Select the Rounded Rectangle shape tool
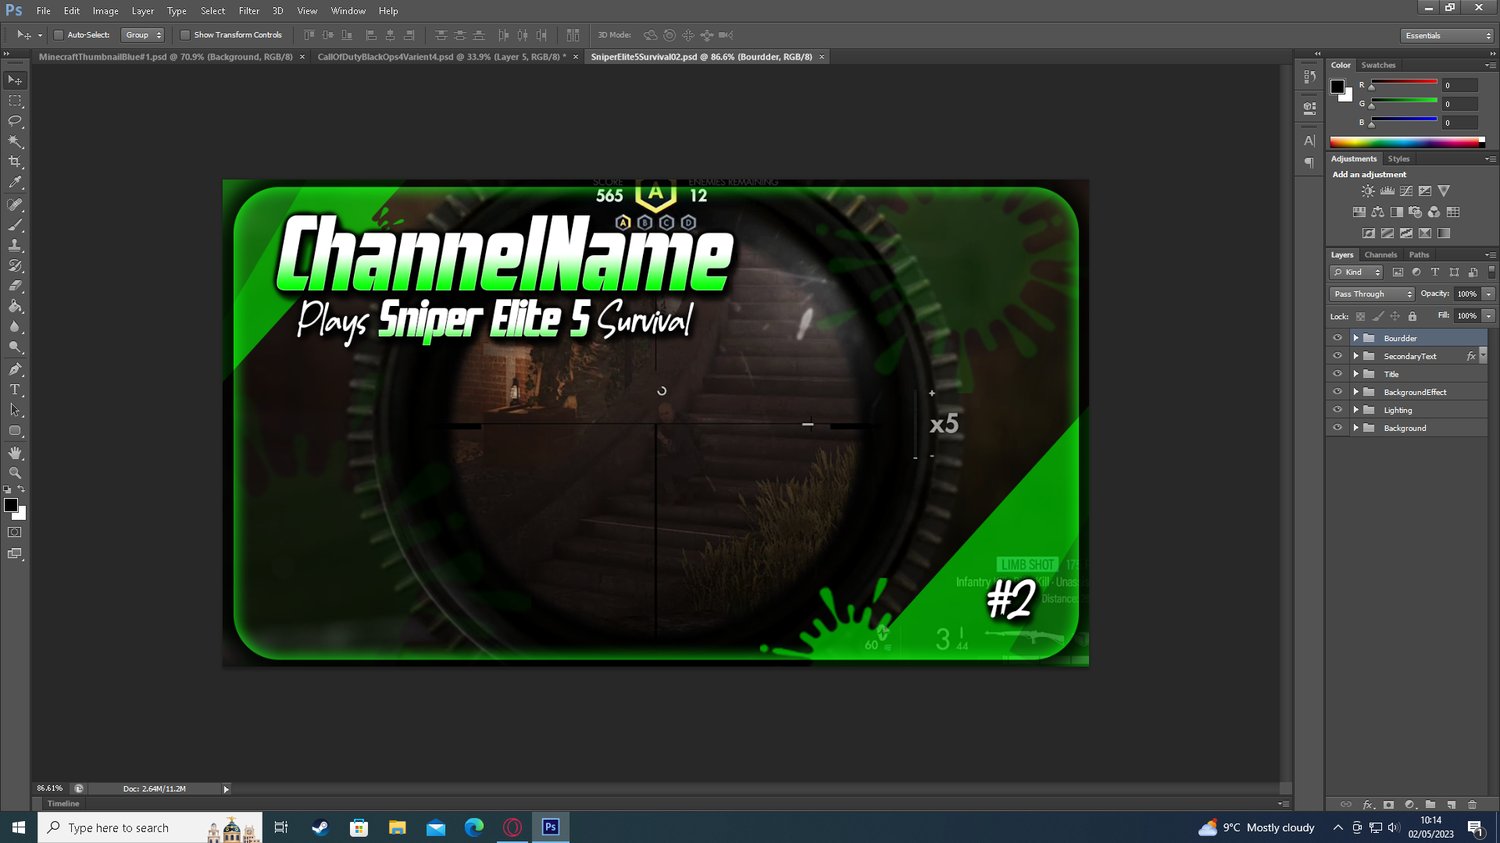This screenshot has height=843, width=1500. click(x=15, y=431)
